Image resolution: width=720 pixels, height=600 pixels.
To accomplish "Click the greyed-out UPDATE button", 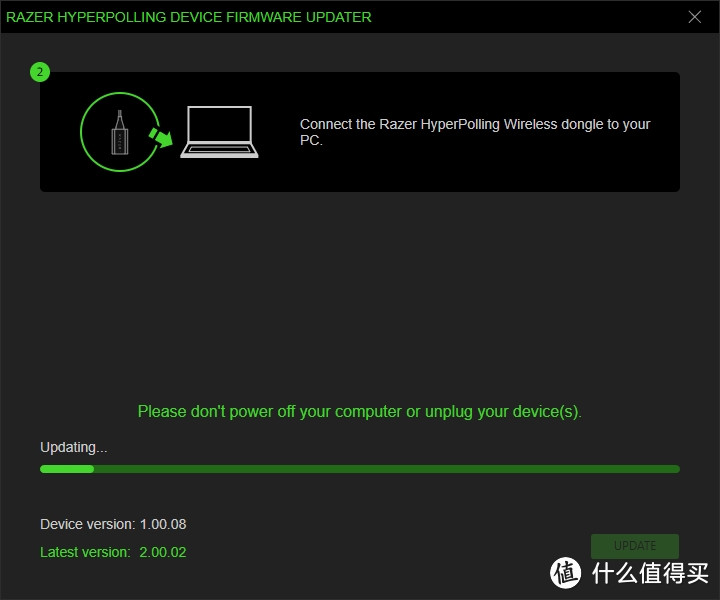I will [635, 546].
